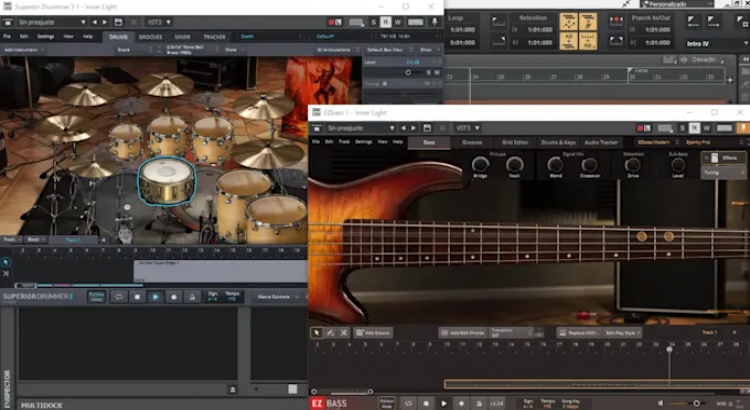The height and width of the screenshot is (410, 750).
Task: Toggle Read automation R in EZbass header
Action: pos(694,128)
